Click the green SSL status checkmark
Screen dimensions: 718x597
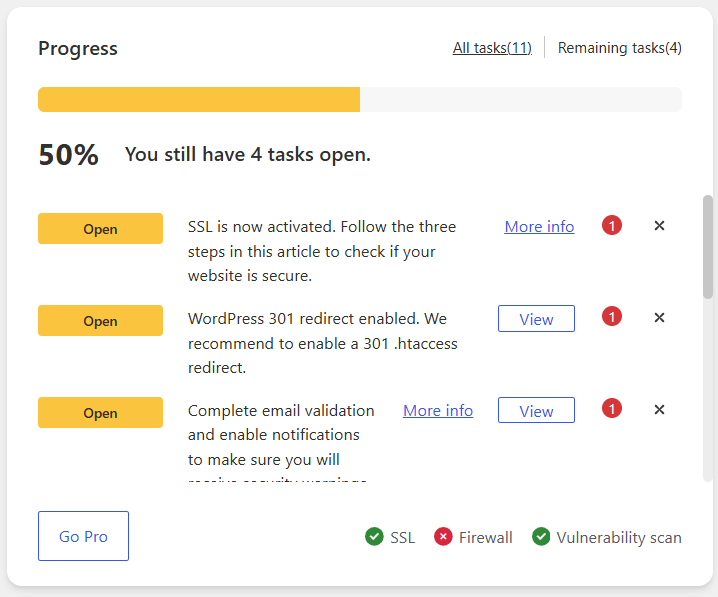(374, 537)
